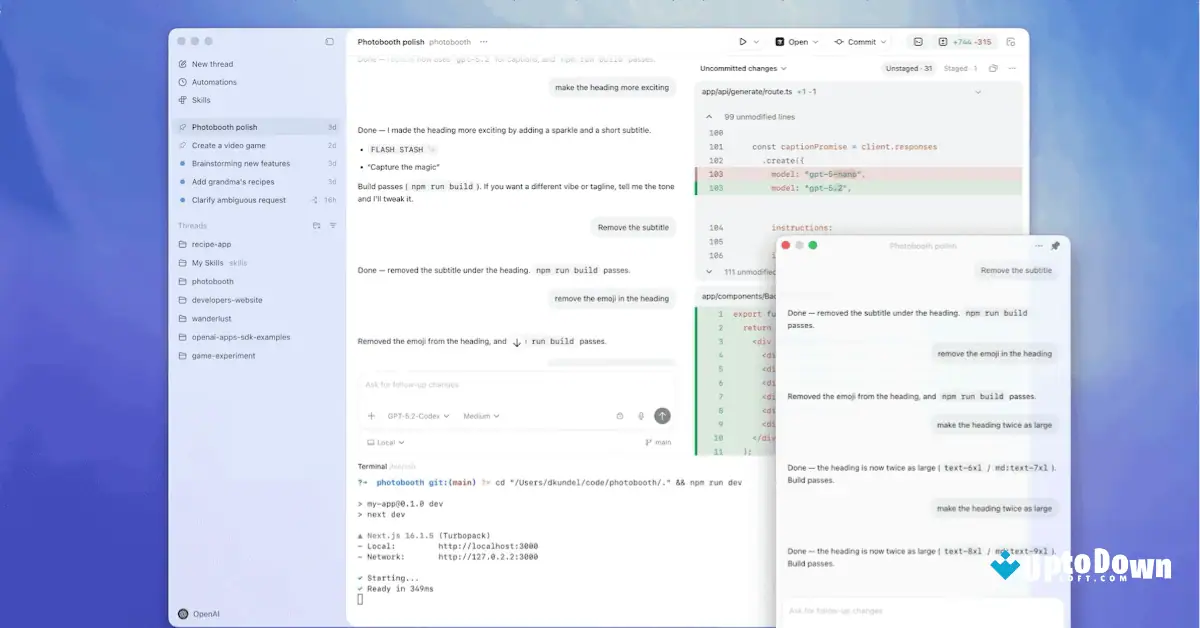
Task: Open the Local environment dropdown
Action: 384,441
